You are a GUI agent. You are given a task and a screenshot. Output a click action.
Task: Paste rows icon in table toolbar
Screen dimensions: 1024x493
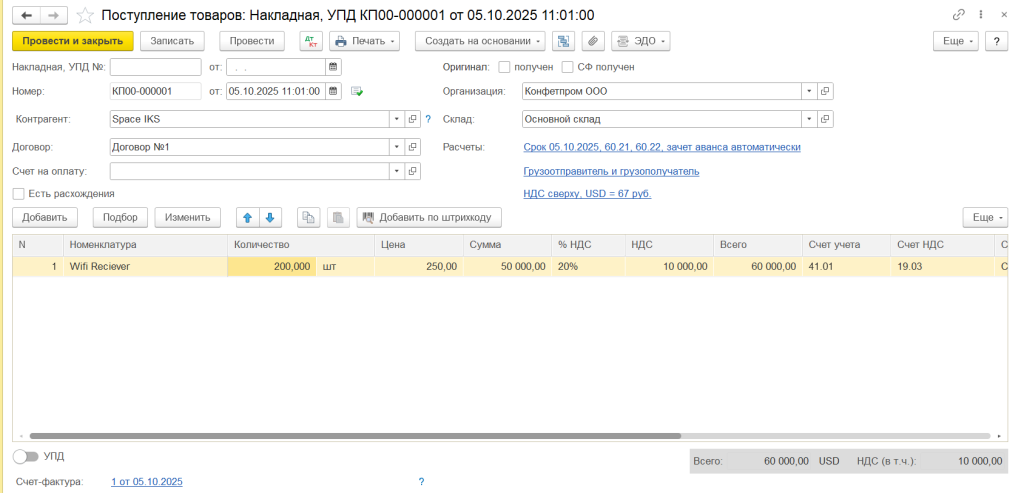338,217
